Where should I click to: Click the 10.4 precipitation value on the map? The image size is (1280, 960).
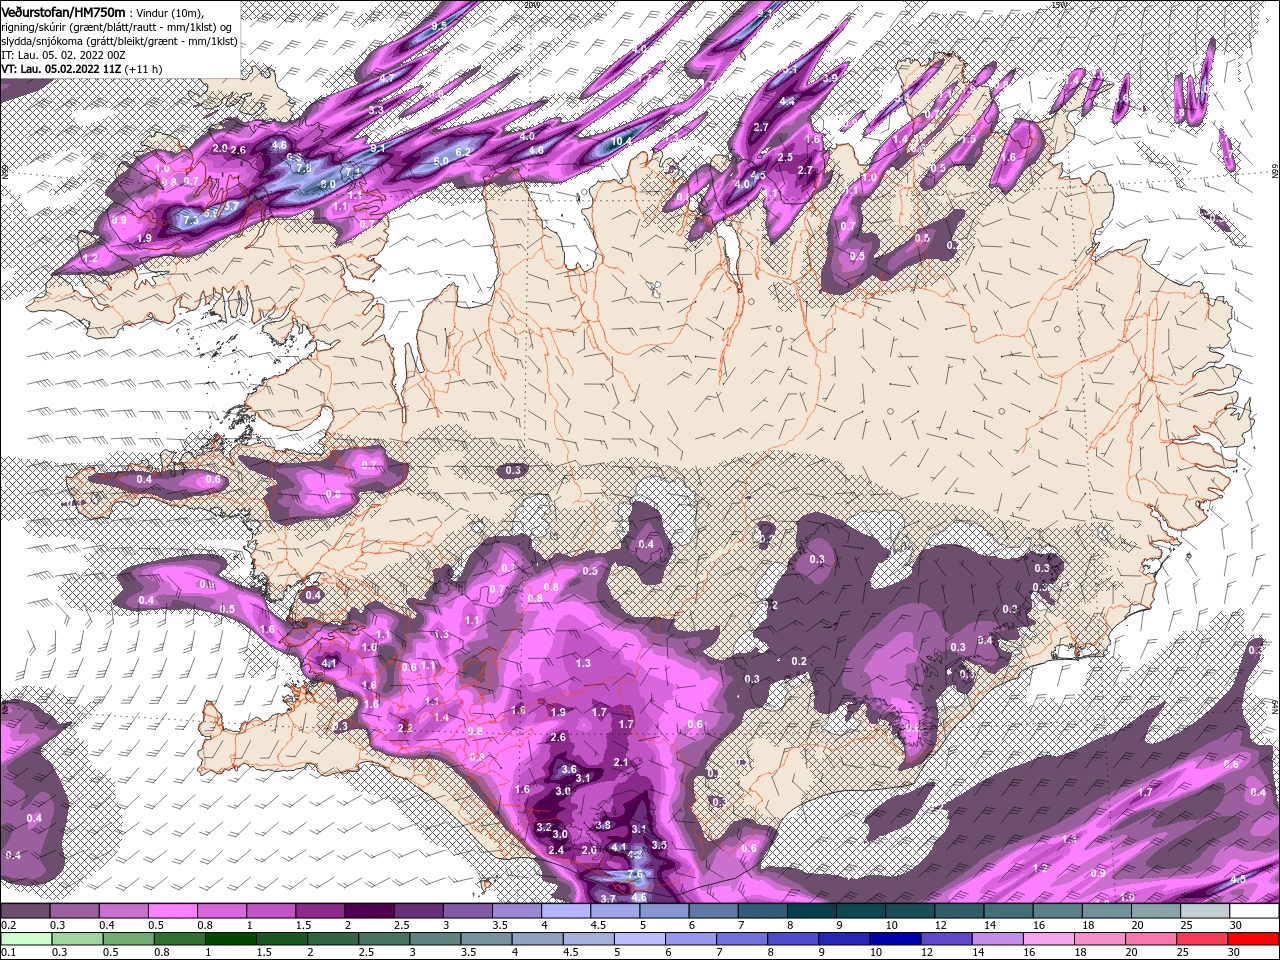[622, 141]
